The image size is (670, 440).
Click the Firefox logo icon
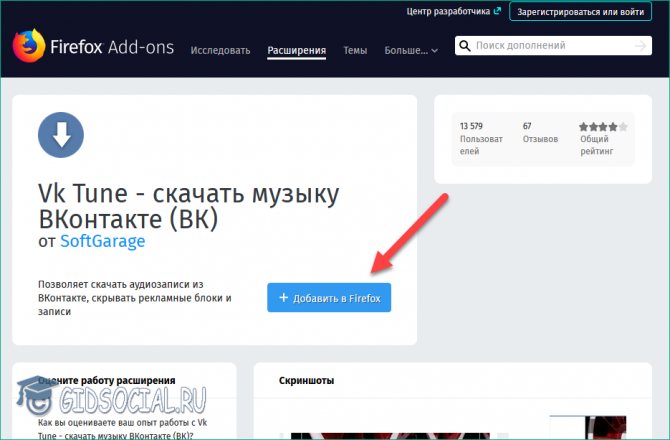coord(29,46)
